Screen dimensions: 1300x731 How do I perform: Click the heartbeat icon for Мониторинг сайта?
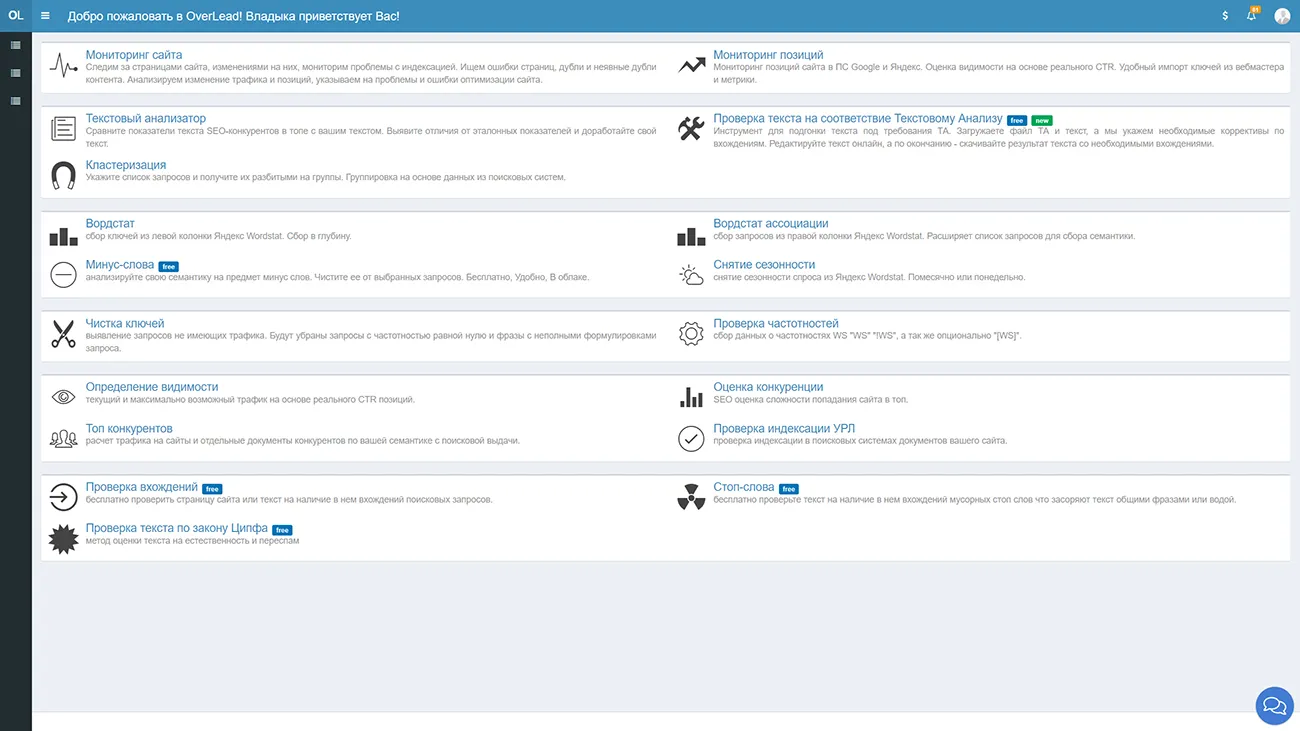point(63,66)
